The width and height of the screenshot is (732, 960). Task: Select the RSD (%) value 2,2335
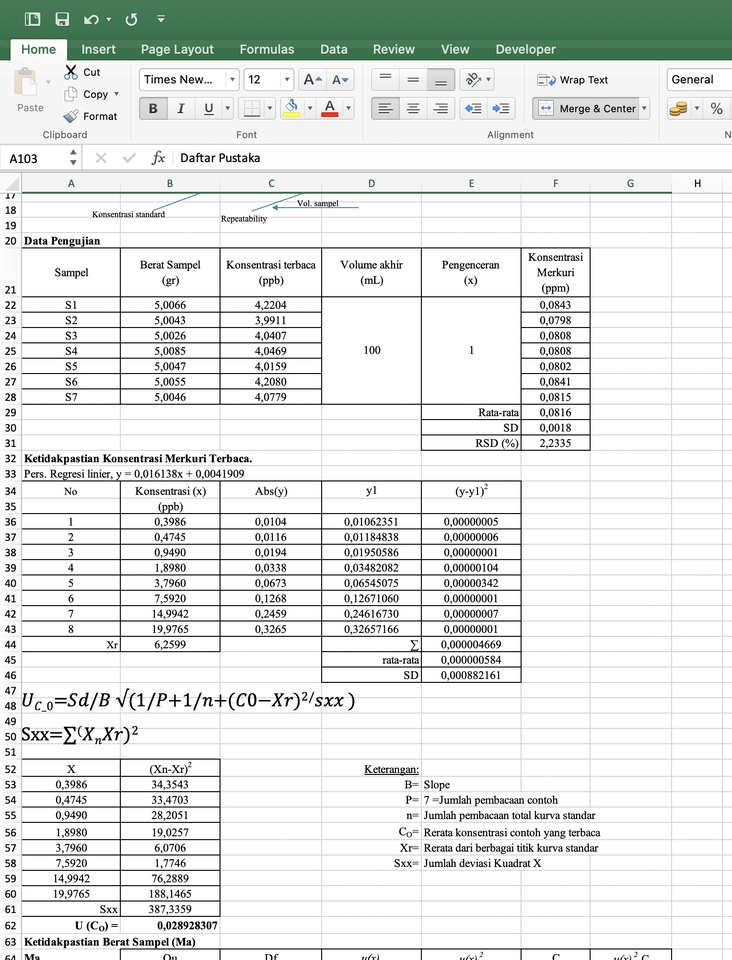click(x=555, y=443)
